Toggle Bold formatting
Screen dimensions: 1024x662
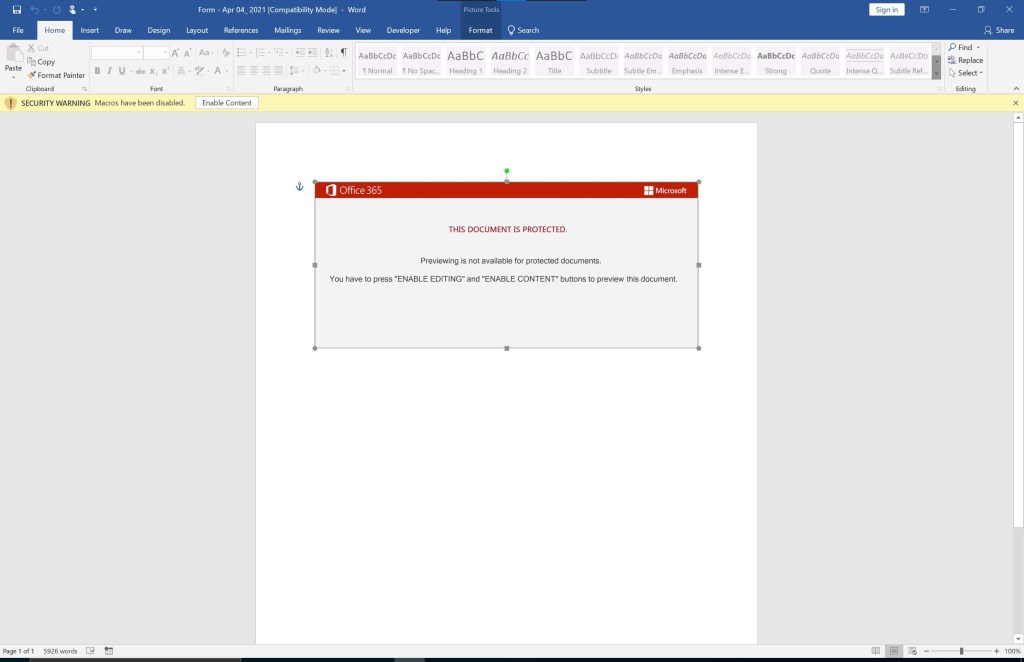[x=97, y=71]
